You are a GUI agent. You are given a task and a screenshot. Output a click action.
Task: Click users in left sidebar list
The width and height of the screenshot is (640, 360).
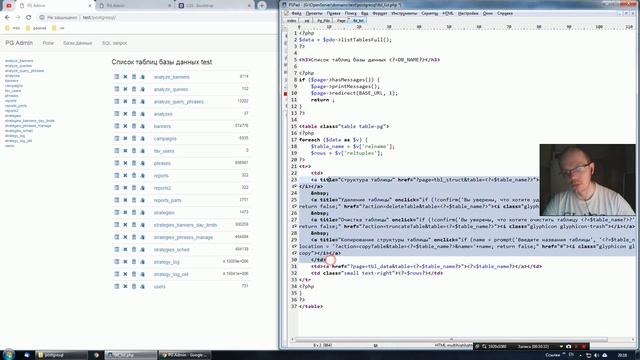click(x=9, y=146)
